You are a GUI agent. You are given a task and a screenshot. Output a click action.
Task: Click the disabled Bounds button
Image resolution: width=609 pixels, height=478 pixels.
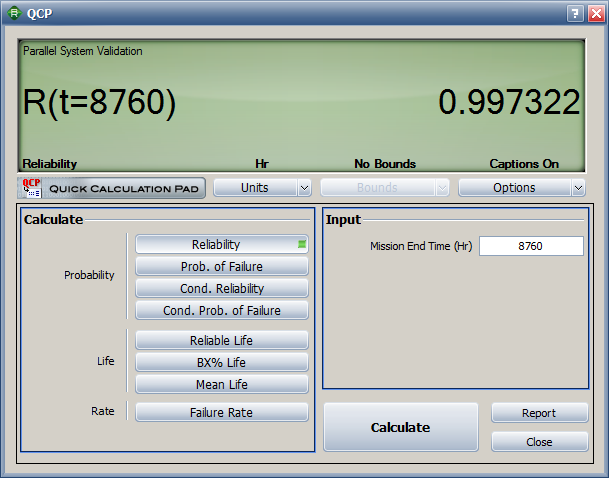(x=378, y=188)
